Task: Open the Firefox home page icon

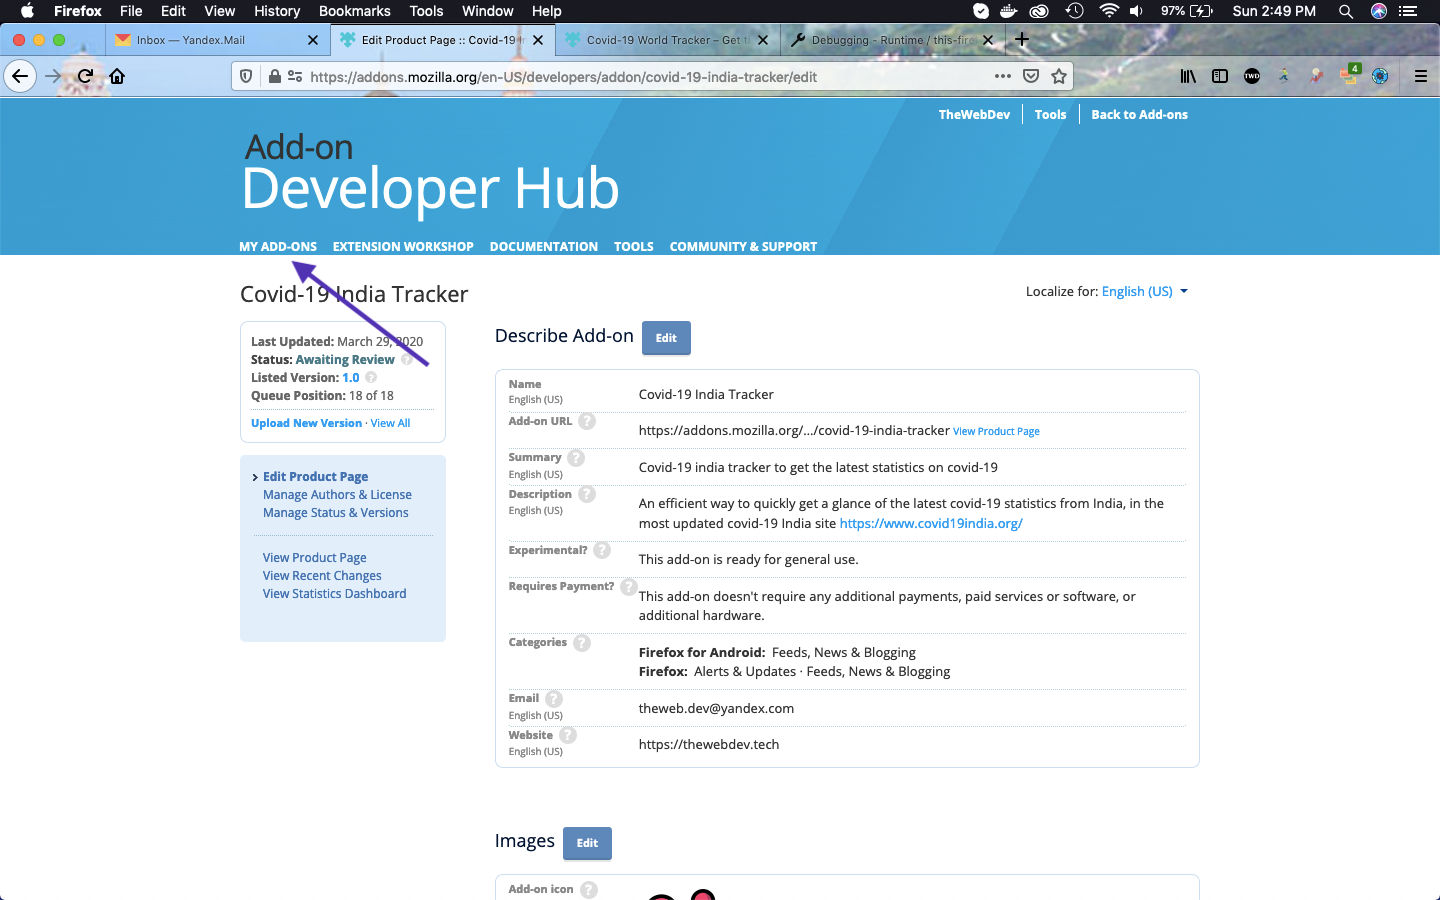Action: [117, 76]
